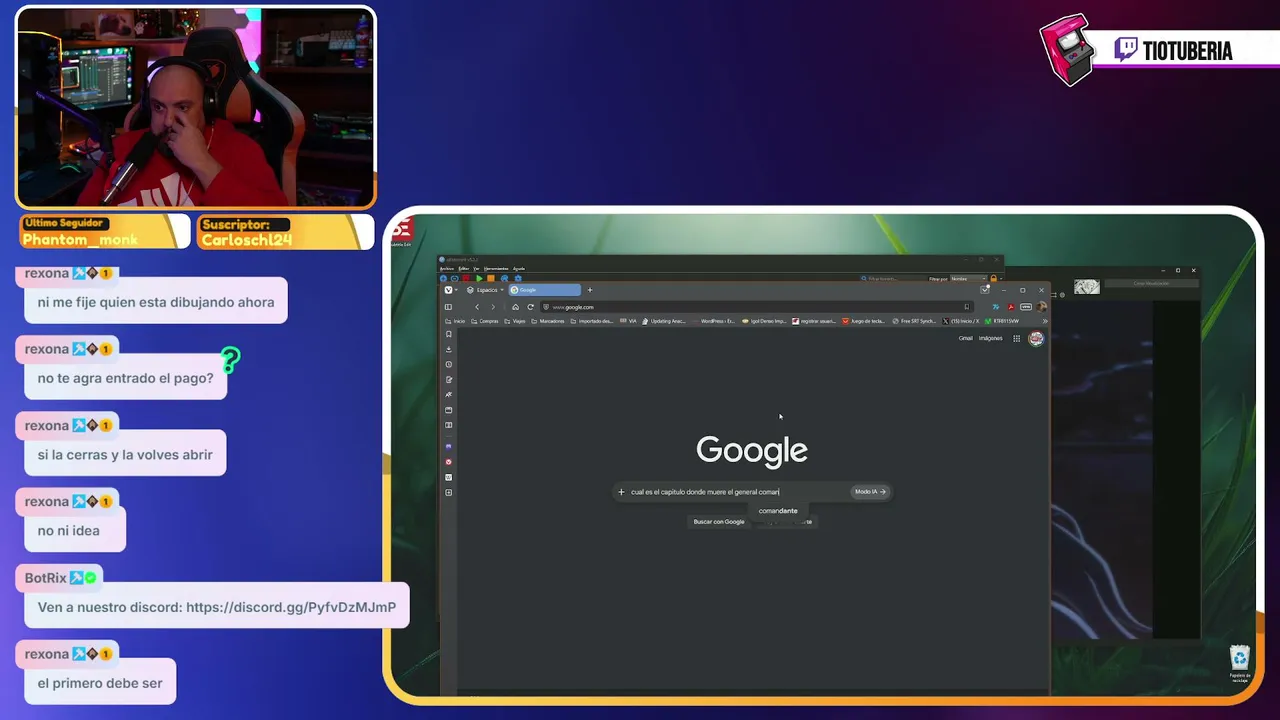The width and height of the screenshot is (1280, 720).
Task: Open a new browser tab
Action: 590,290
